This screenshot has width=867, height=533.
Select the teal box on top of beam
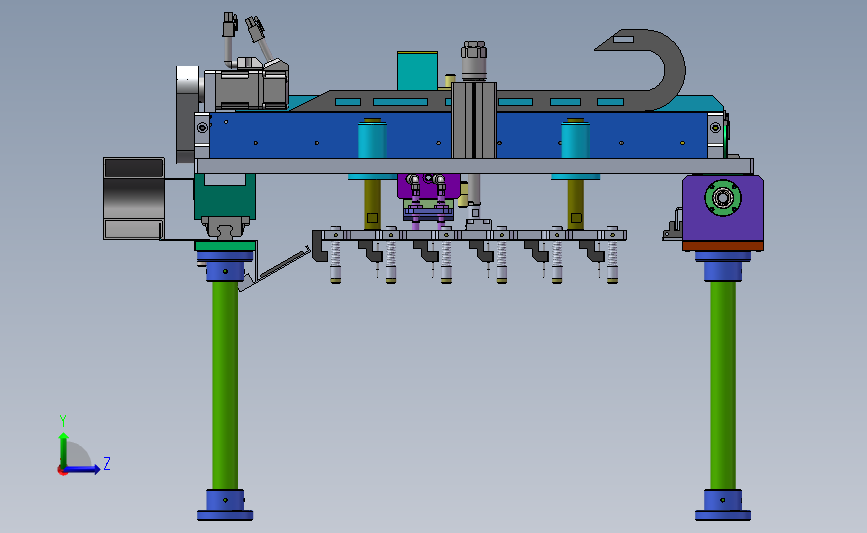417,71
